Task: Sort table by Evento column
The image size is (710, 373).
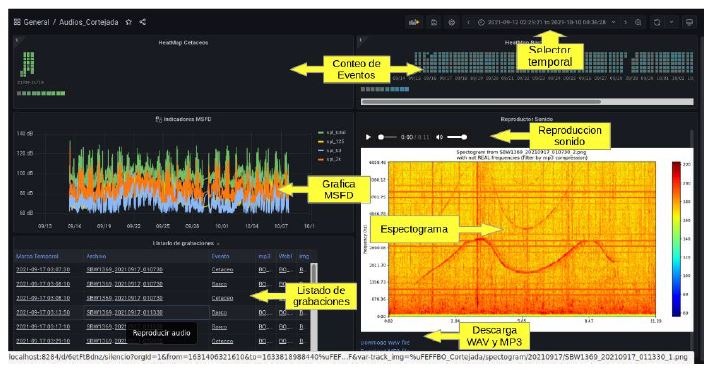Action: click(x=221, y=256)
